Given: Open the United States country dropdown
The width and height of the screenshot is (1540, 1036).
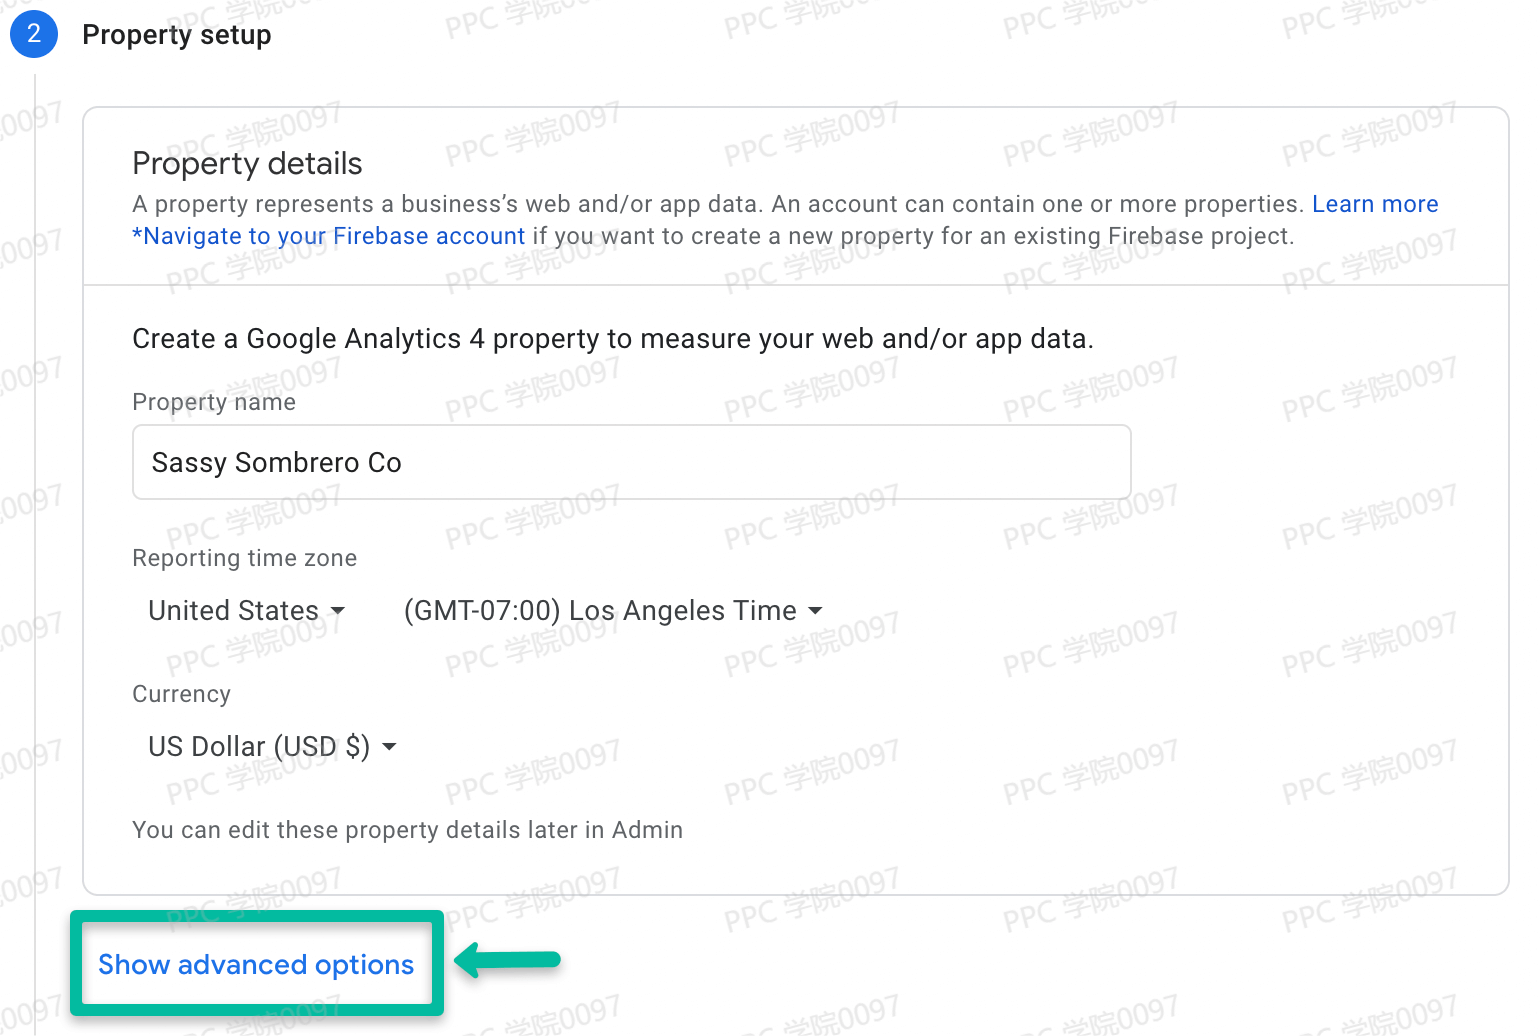Looking at the screenshot, I should coord(234,610).
